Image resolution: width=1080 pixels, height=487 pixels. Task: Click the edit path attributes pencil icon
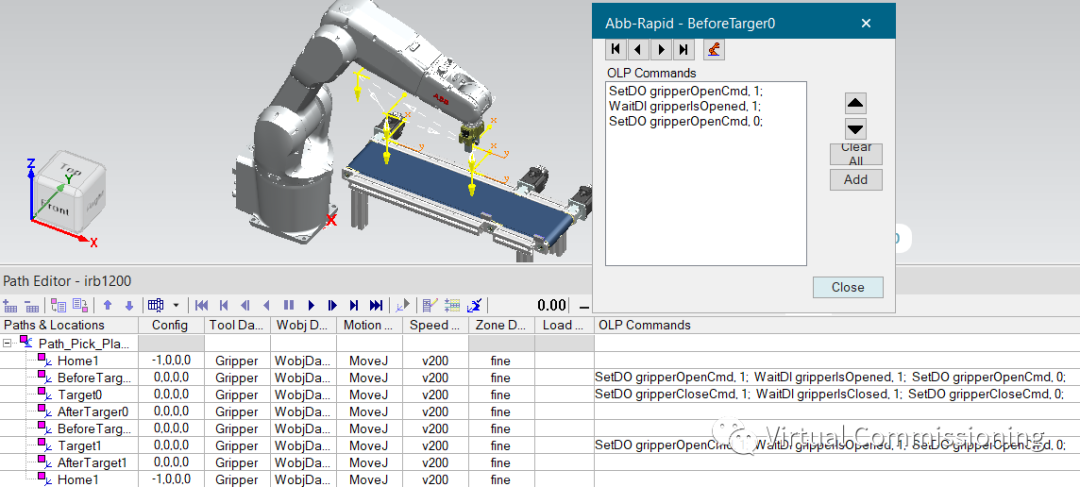tap(430, 305)
